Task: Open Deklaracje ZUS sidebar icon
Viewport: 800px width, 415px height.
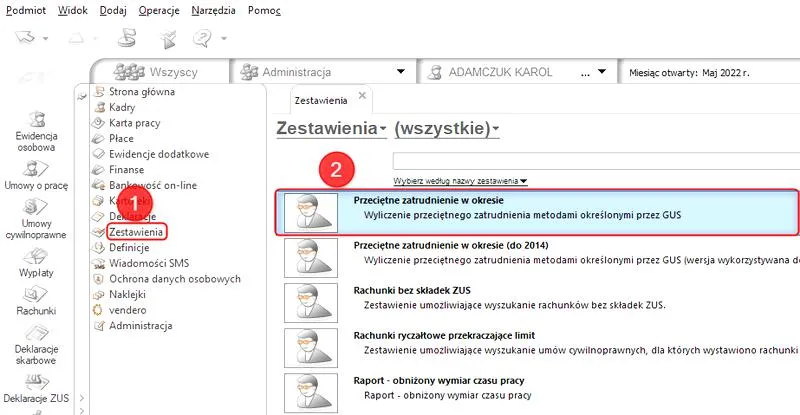Action: point(36,389)
